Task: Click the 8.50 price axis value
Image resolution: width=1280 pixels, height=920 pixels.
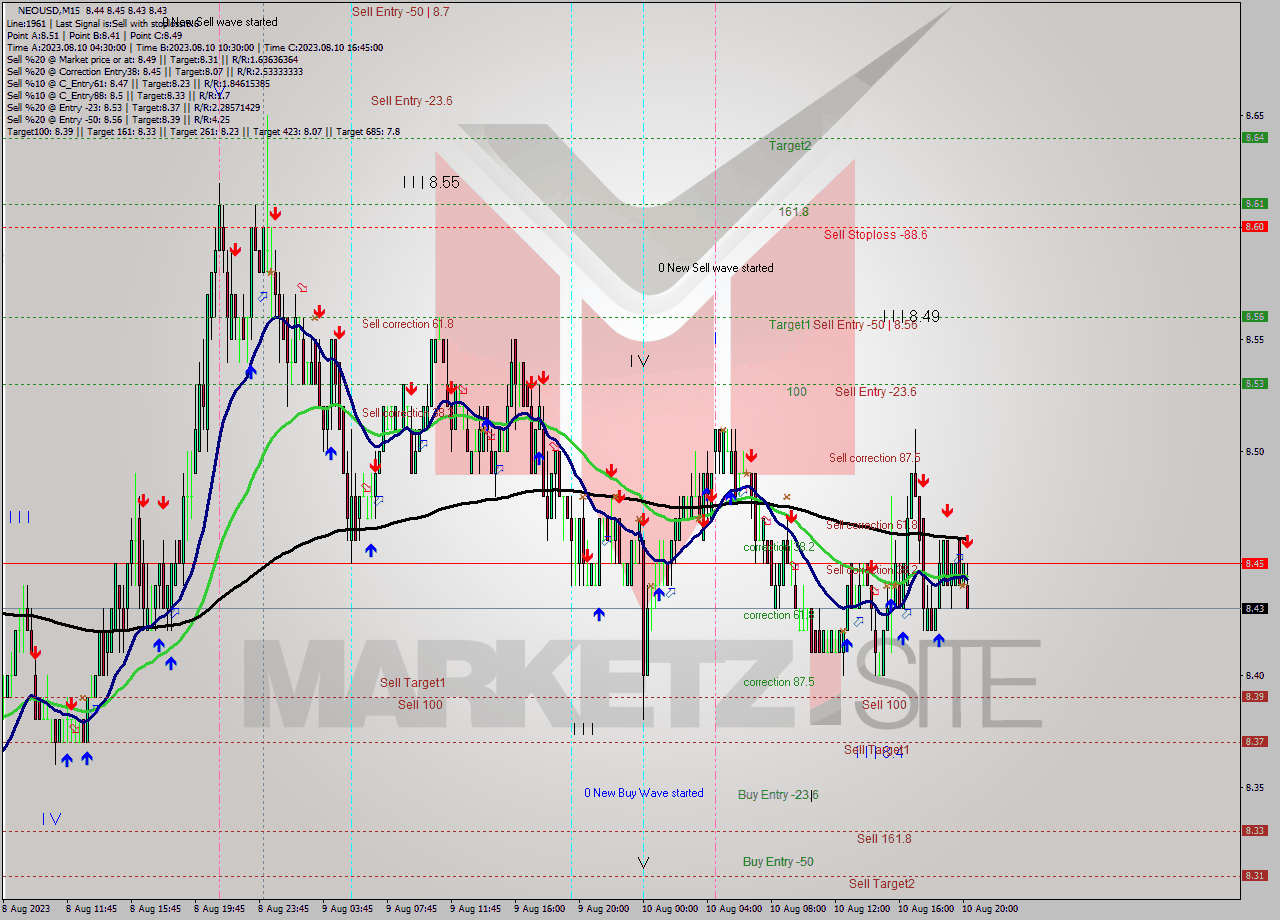Action: (x=1256, y=451)
